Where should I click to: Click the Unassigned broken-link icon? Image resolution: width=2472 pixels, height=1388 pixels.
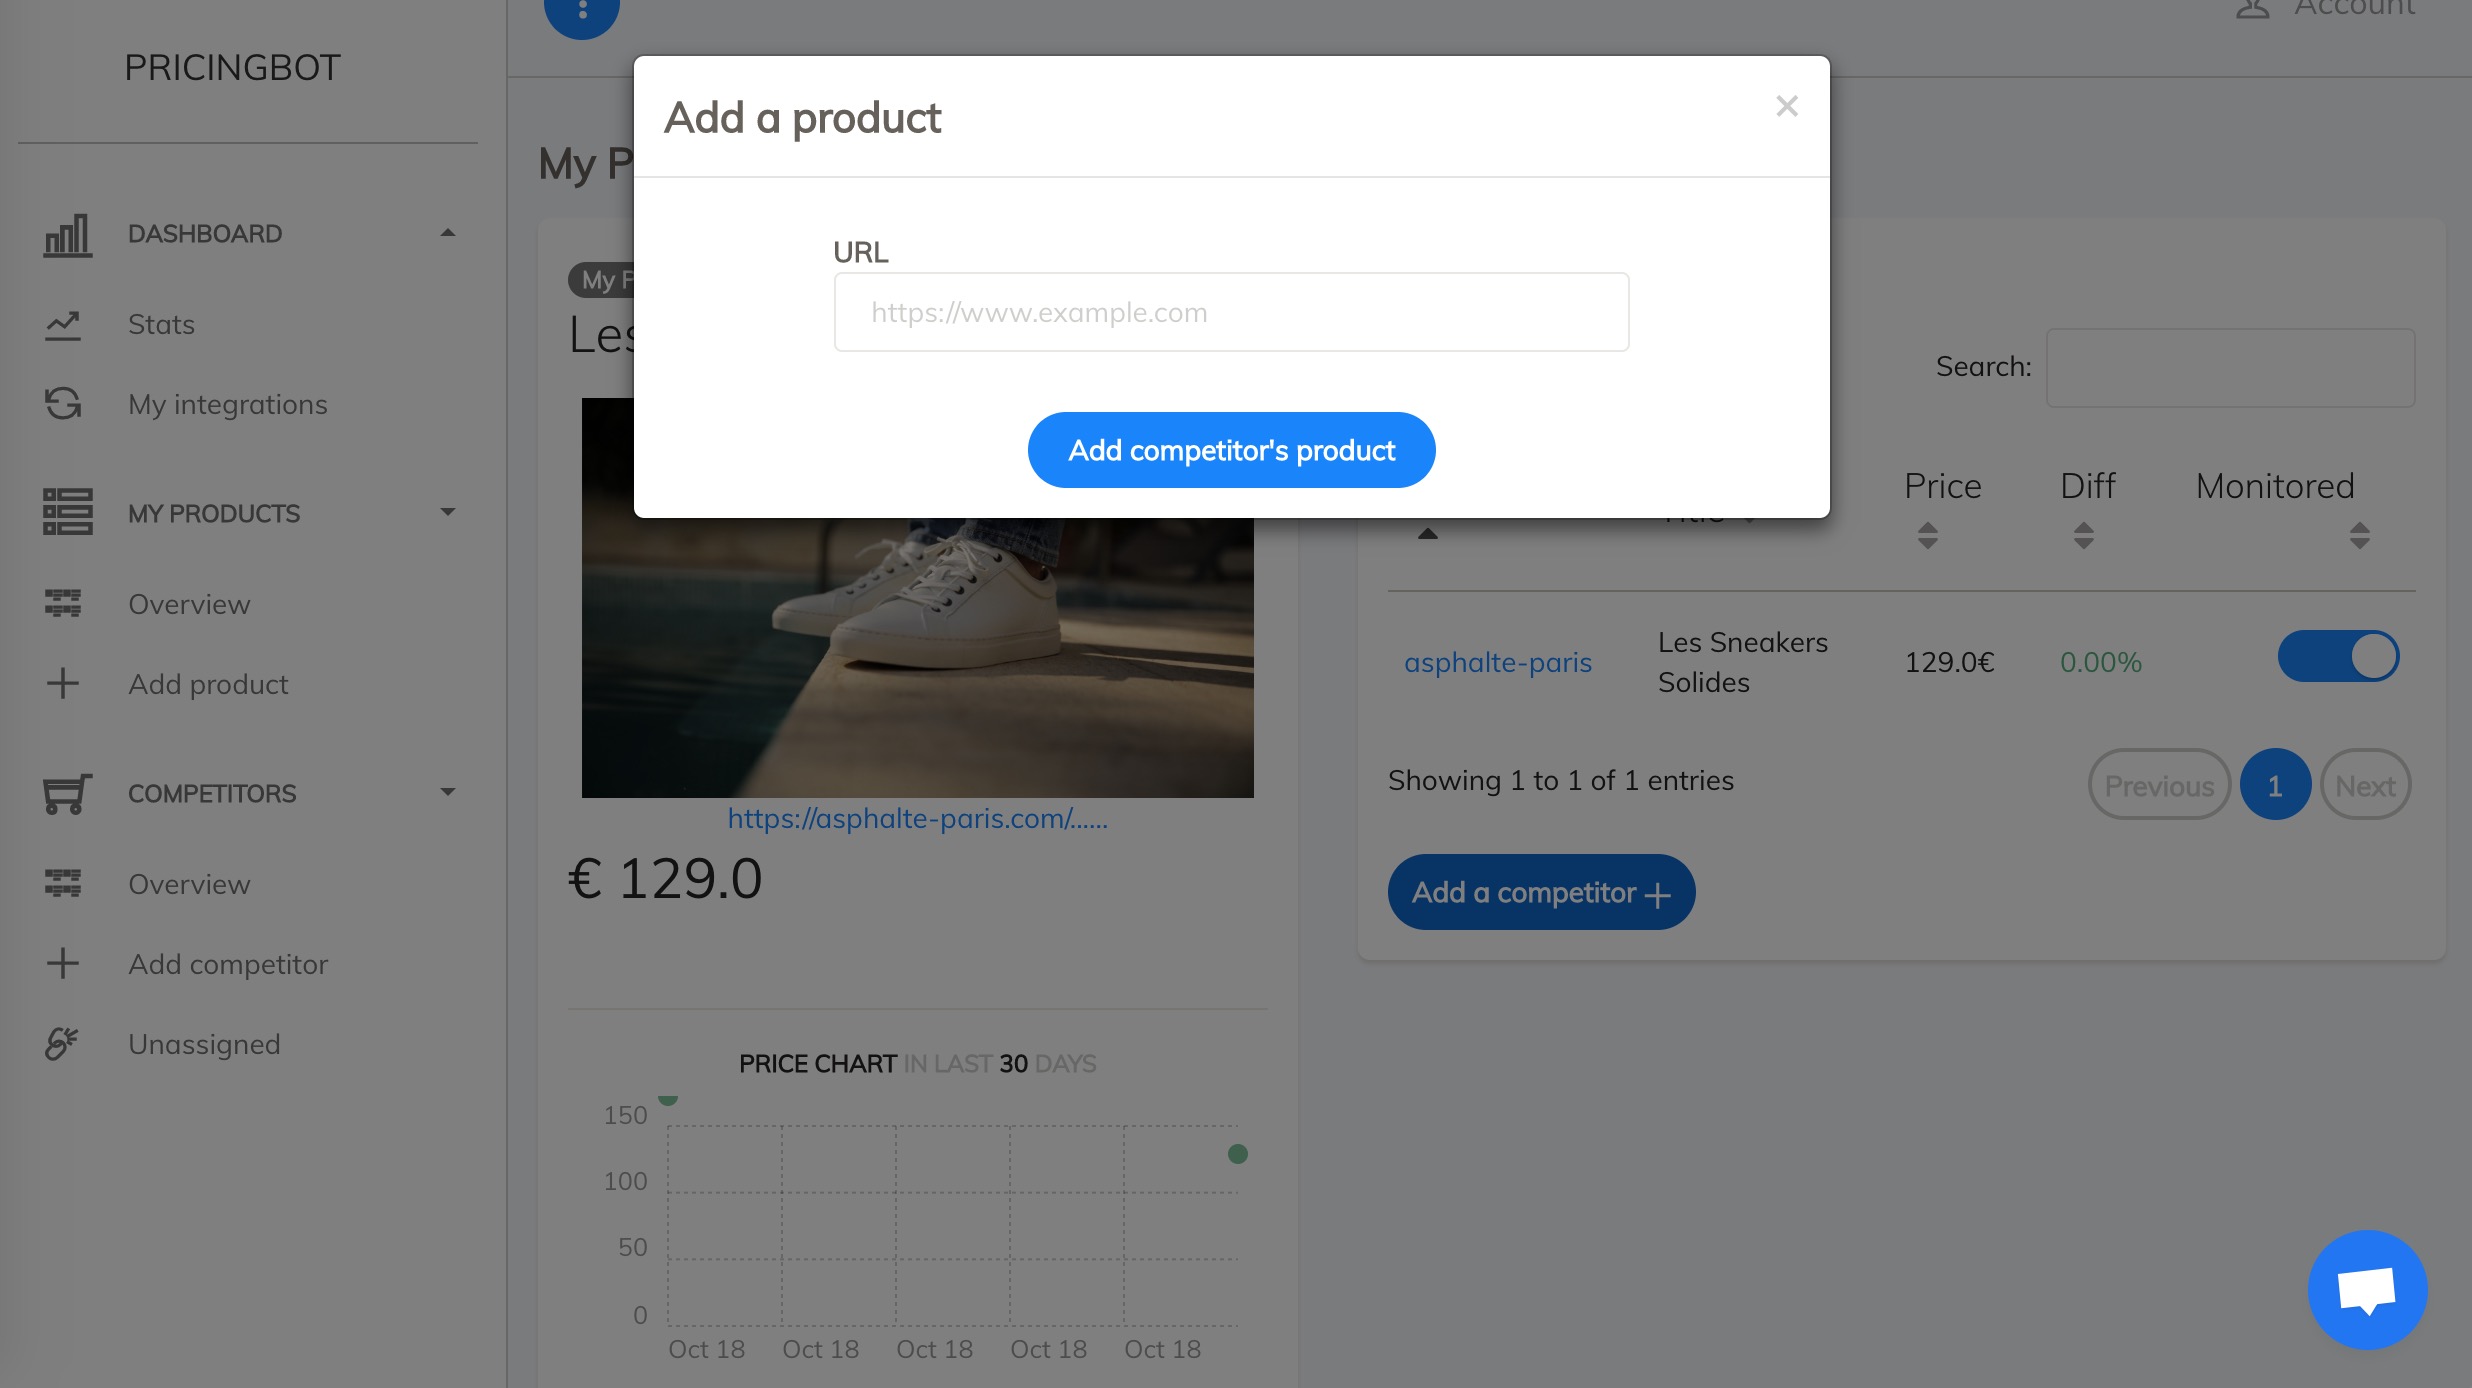pyautogui.click(x=62, y=1044)
